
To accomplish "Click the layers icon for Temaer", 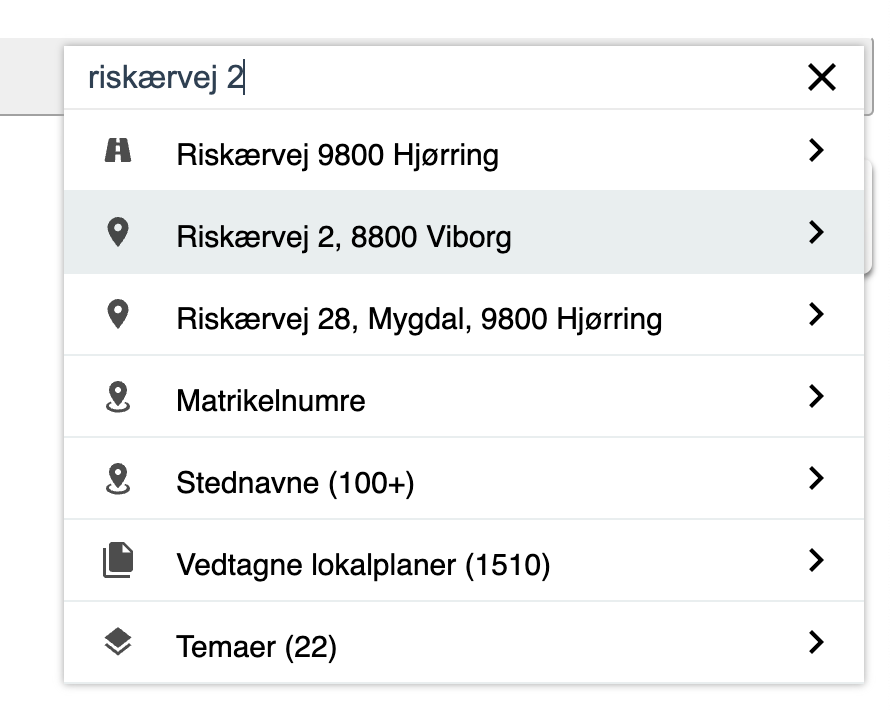I will [x=118, y=643].
